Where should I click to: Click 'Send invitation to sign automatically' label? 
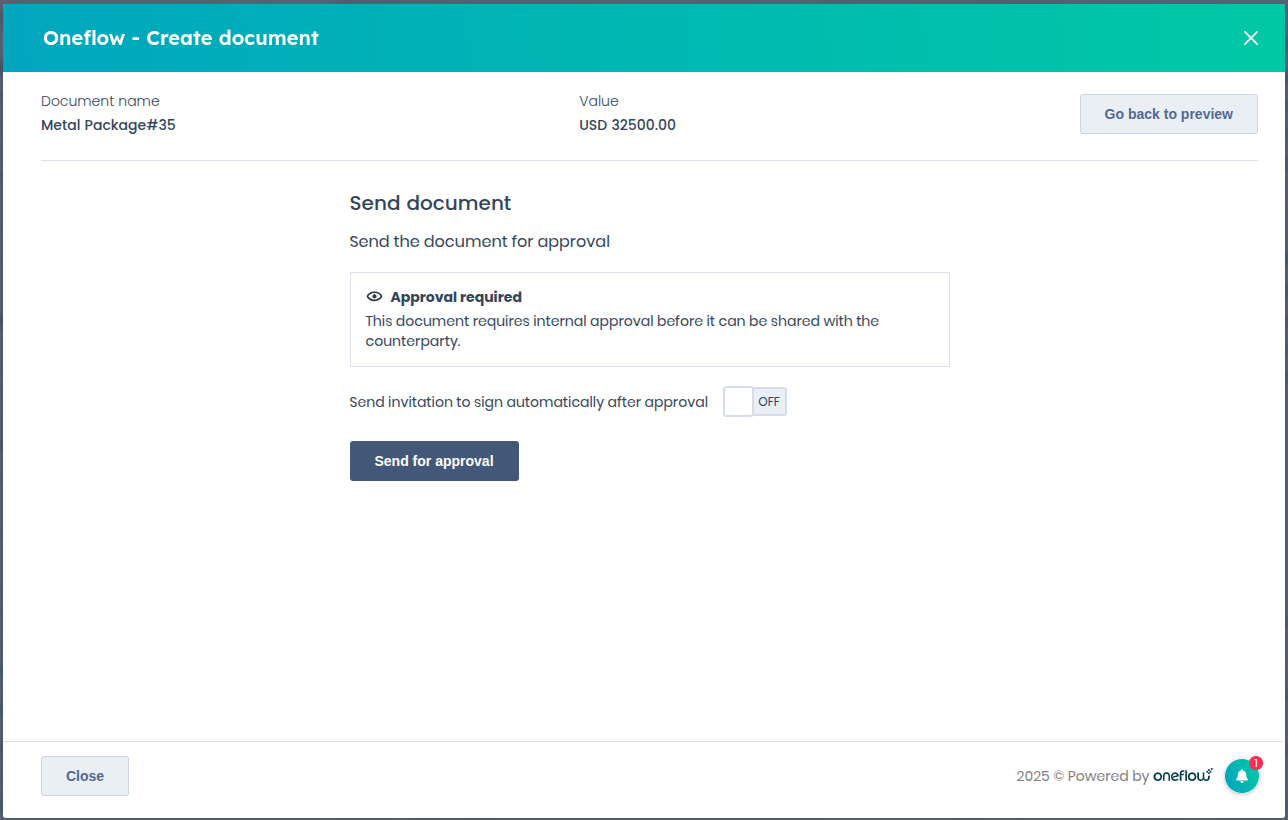coord(528,402)
